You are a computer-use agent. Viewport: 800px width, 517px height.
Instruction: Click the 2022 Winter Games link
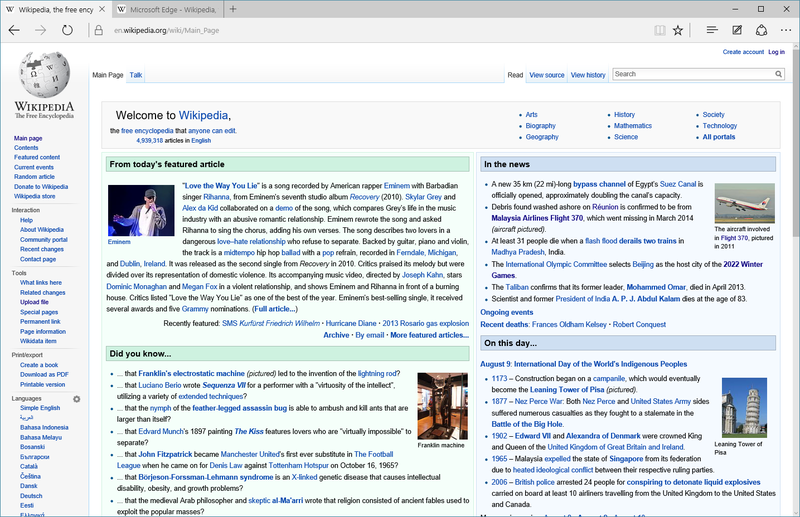[x=627, y=269]
